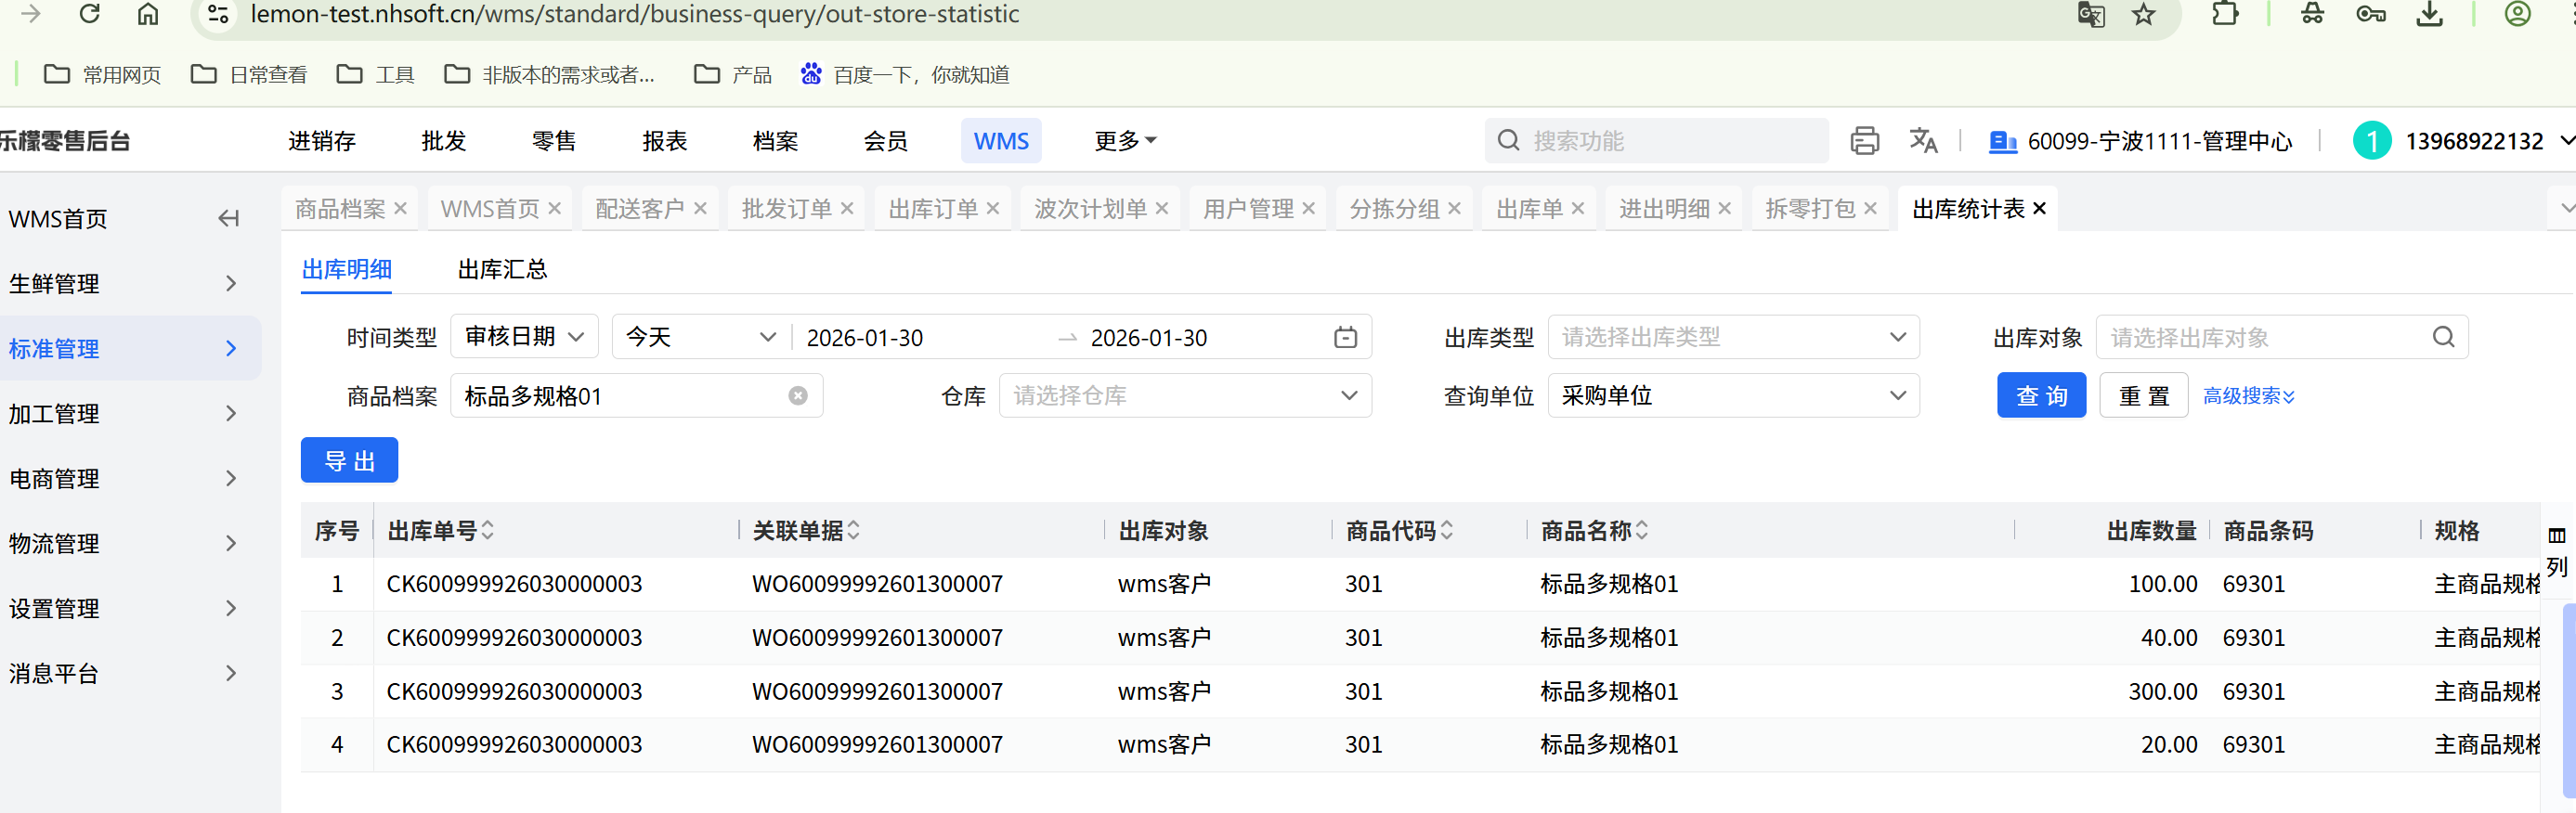
Task: Click the store icon beside 60099-宁波1111-管理中心
Action: (2003, 142)
